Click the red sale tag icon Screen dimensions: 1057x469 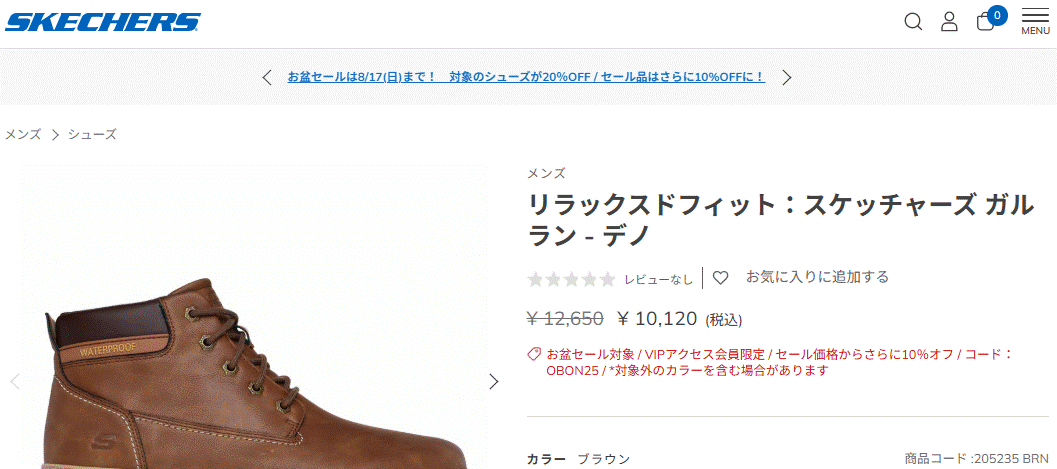pos(534,354)
